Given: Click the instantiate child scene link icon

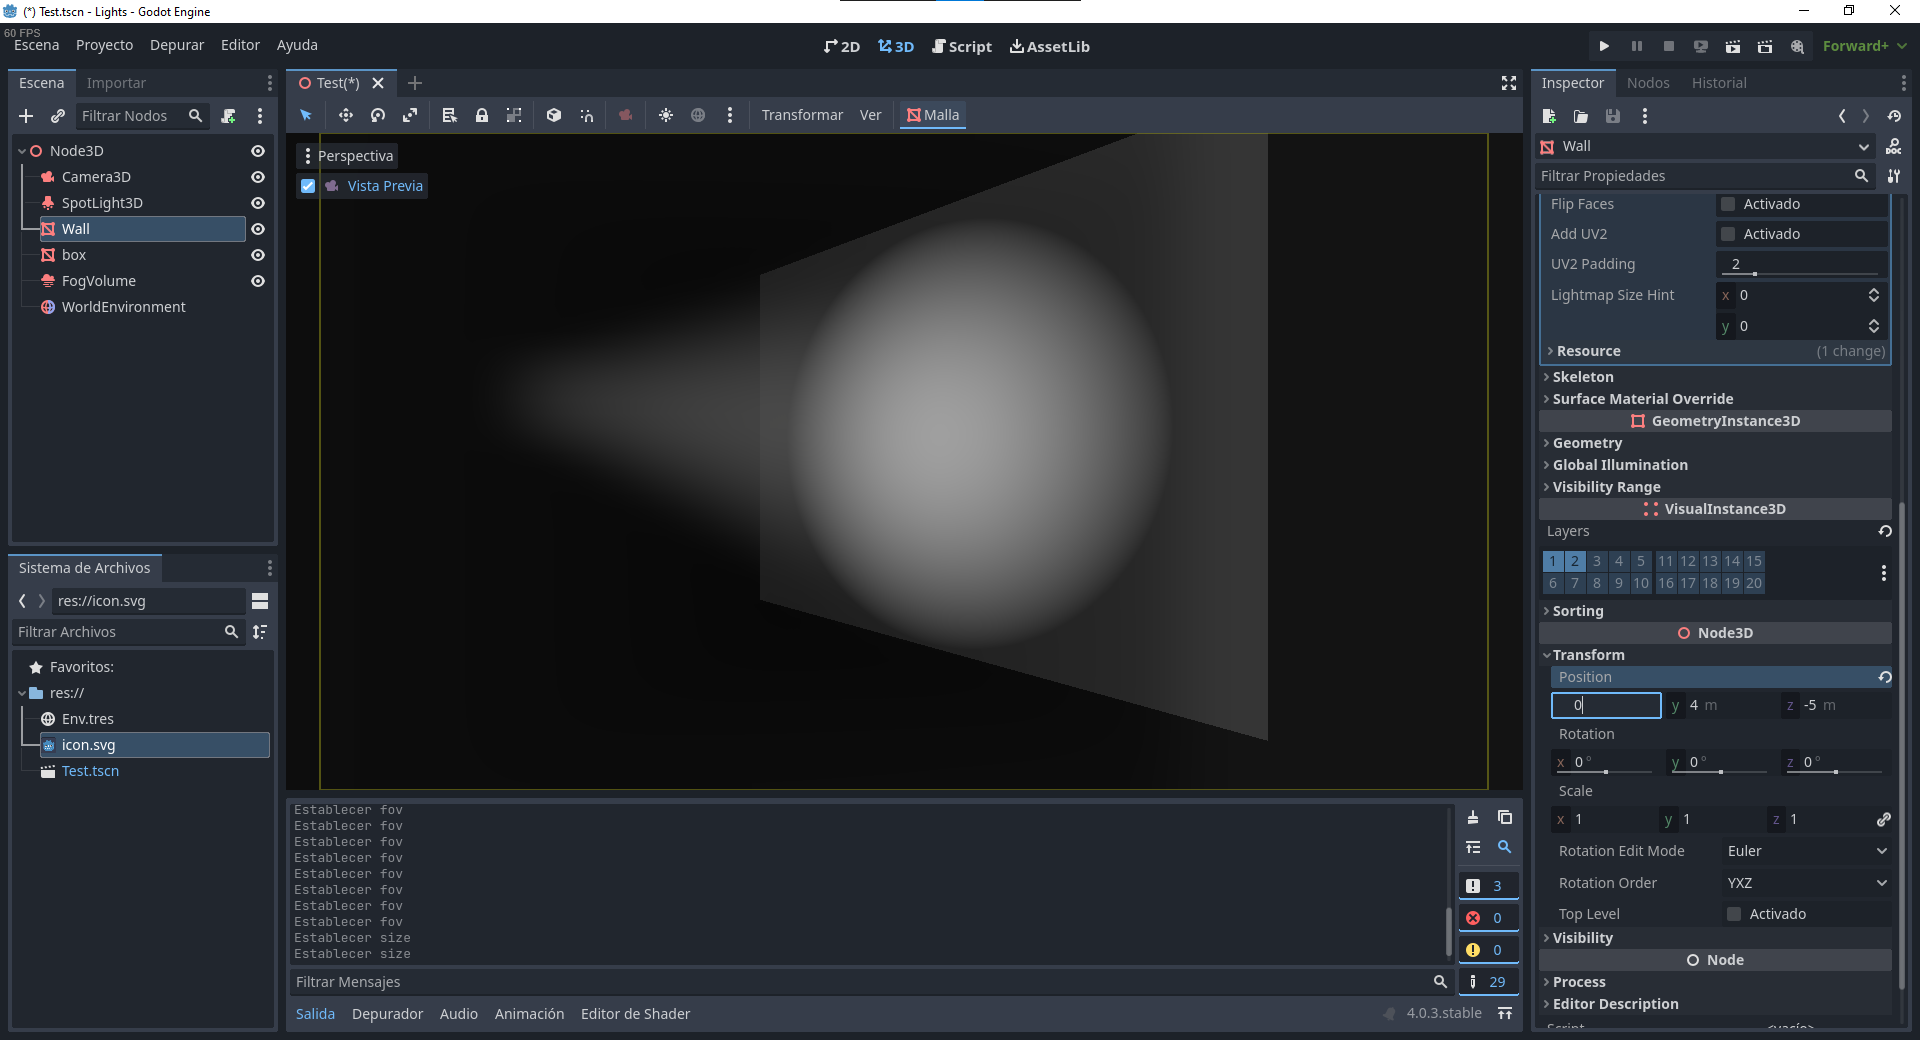Looking at the screenshot, I should click(58, 116).
